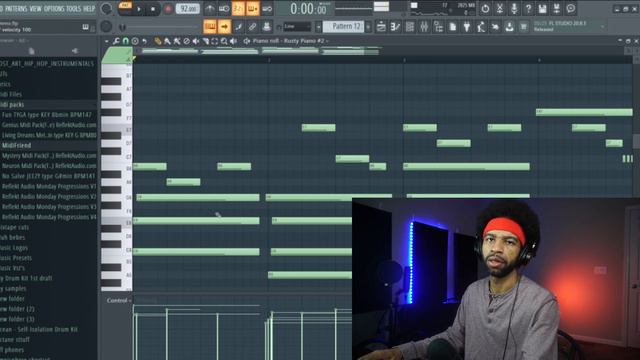Open the help question mark icon

click(528, 8)
